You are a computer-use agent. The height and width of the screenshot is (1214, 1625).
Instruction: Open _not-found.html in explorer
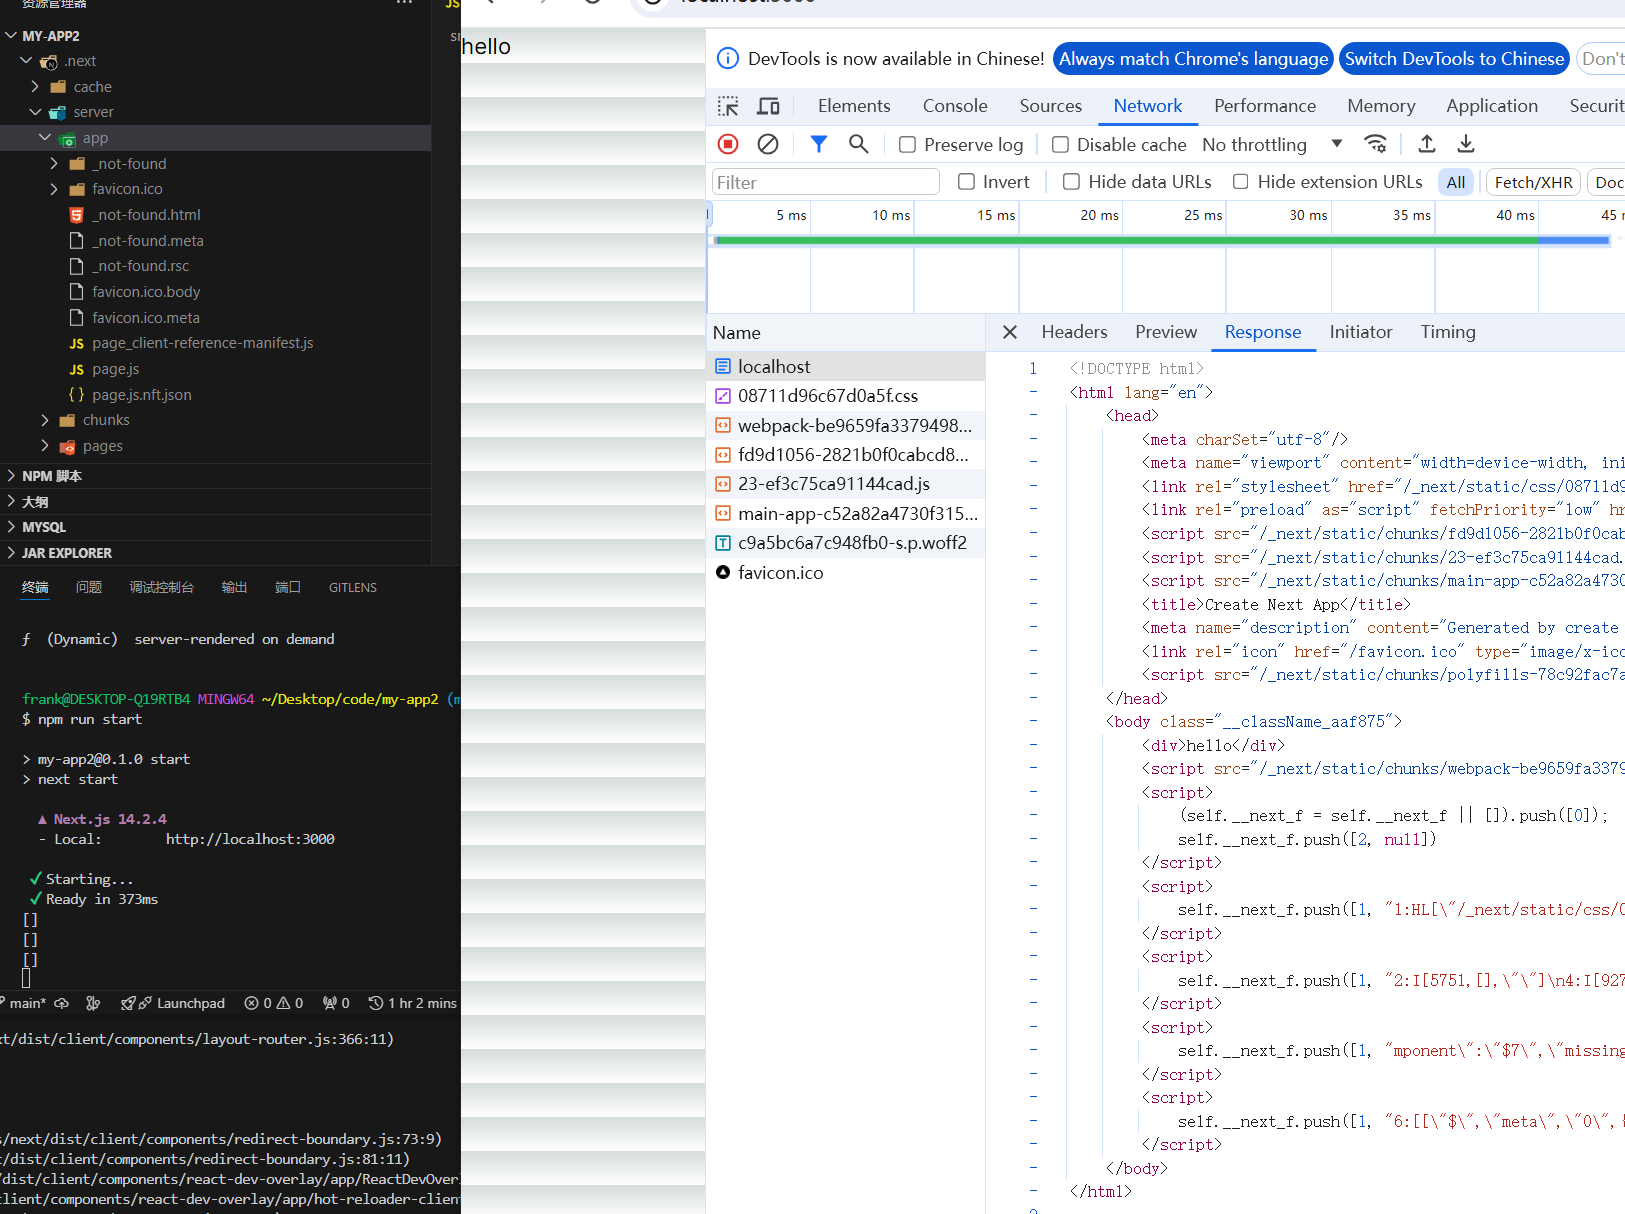click(x=146, y=215)
